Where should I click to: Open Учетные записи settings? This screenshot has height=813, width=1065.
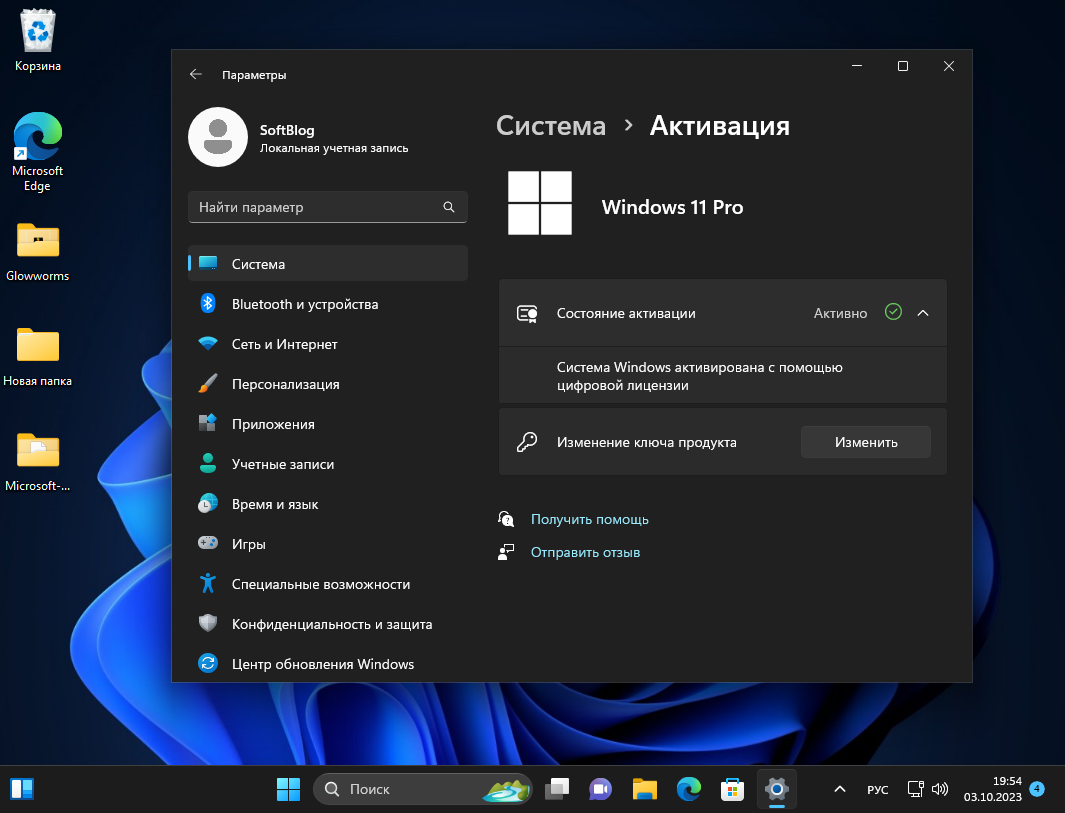point(328,464)
